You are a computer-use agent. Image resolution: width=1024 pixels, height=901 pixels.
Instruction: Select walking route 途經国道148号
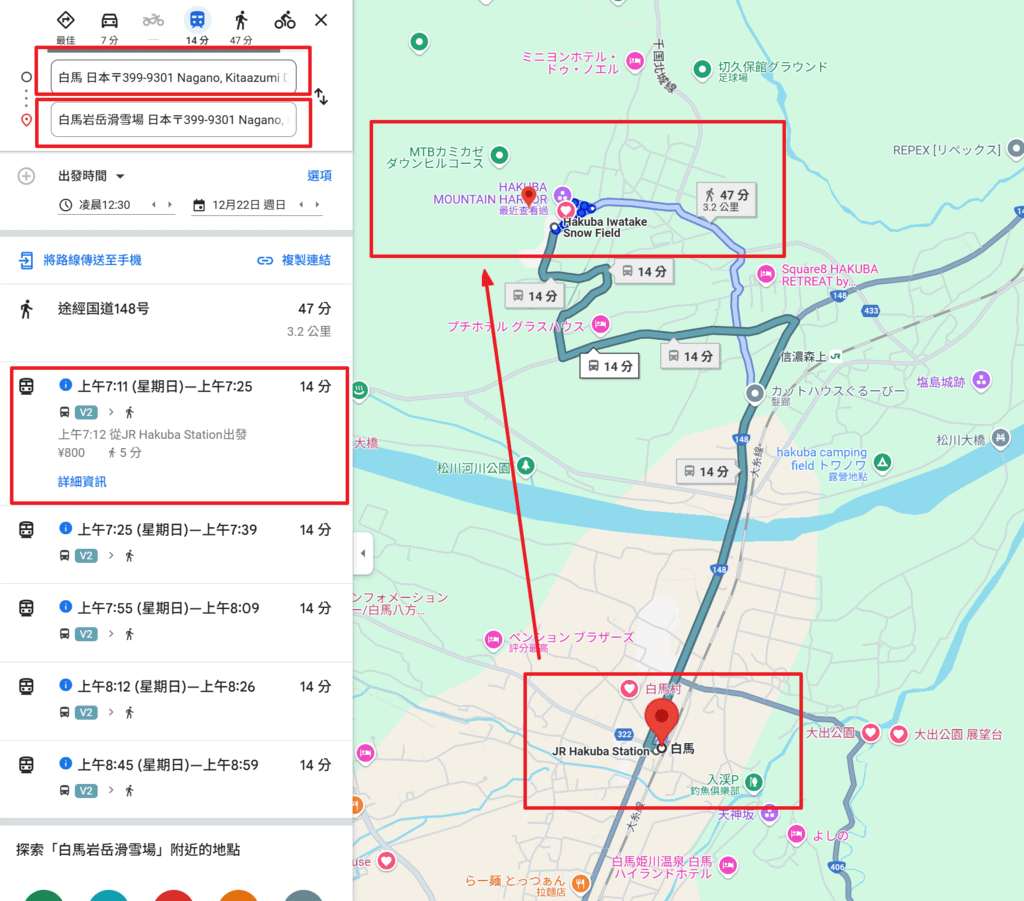(176, 319)
